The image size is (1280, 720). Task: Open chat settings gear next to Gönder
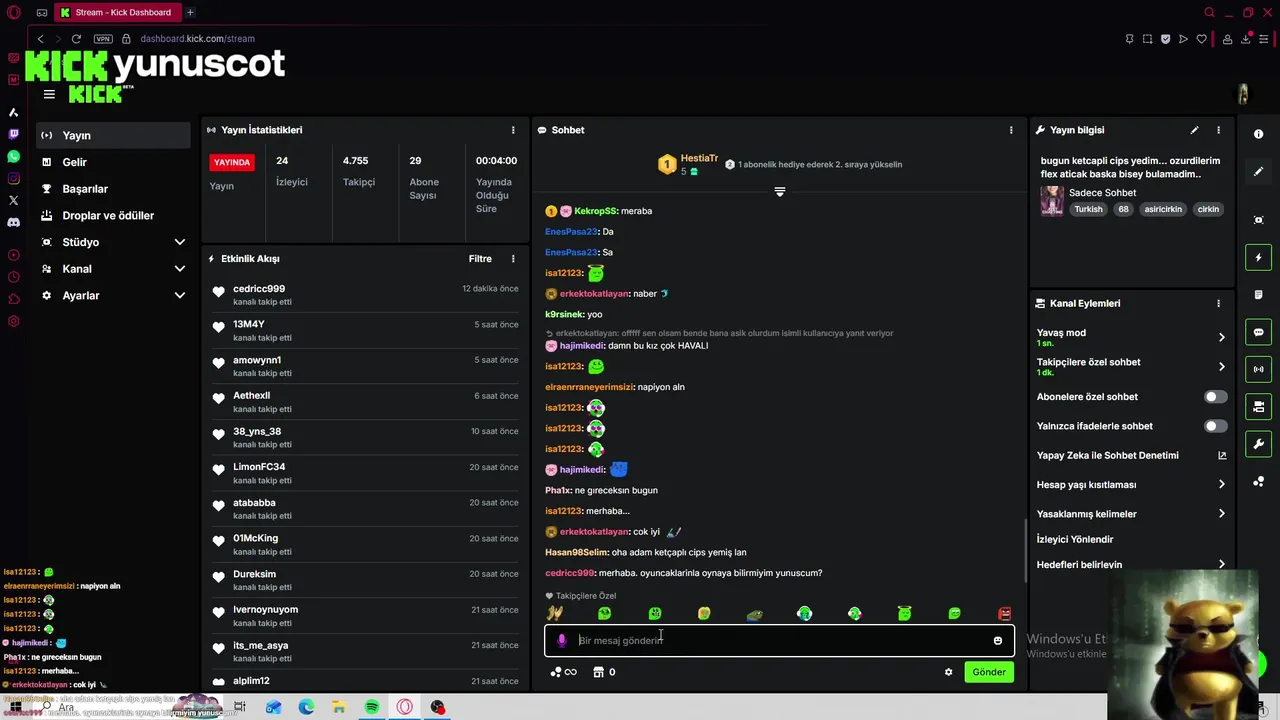point(948,672)
